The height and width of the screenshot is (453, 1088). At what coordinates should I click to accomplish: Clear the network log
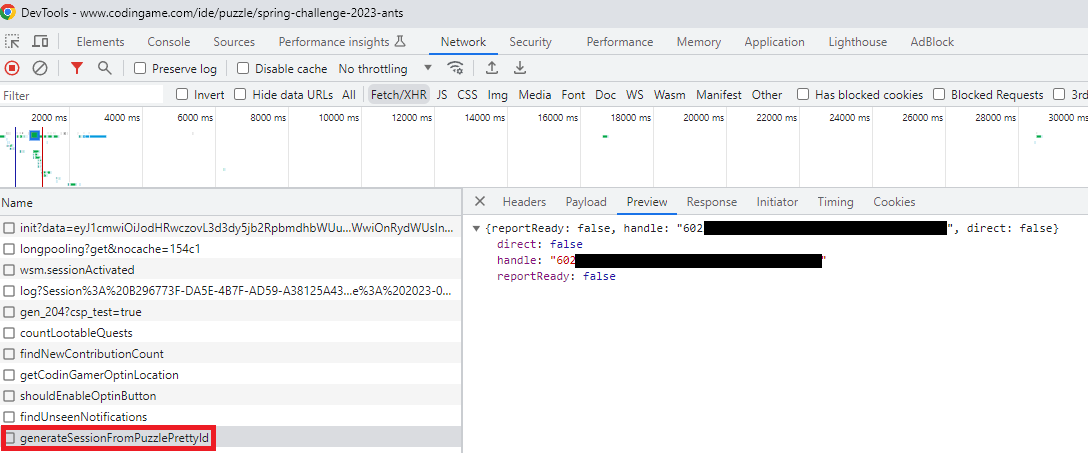(x=40, y=68)
